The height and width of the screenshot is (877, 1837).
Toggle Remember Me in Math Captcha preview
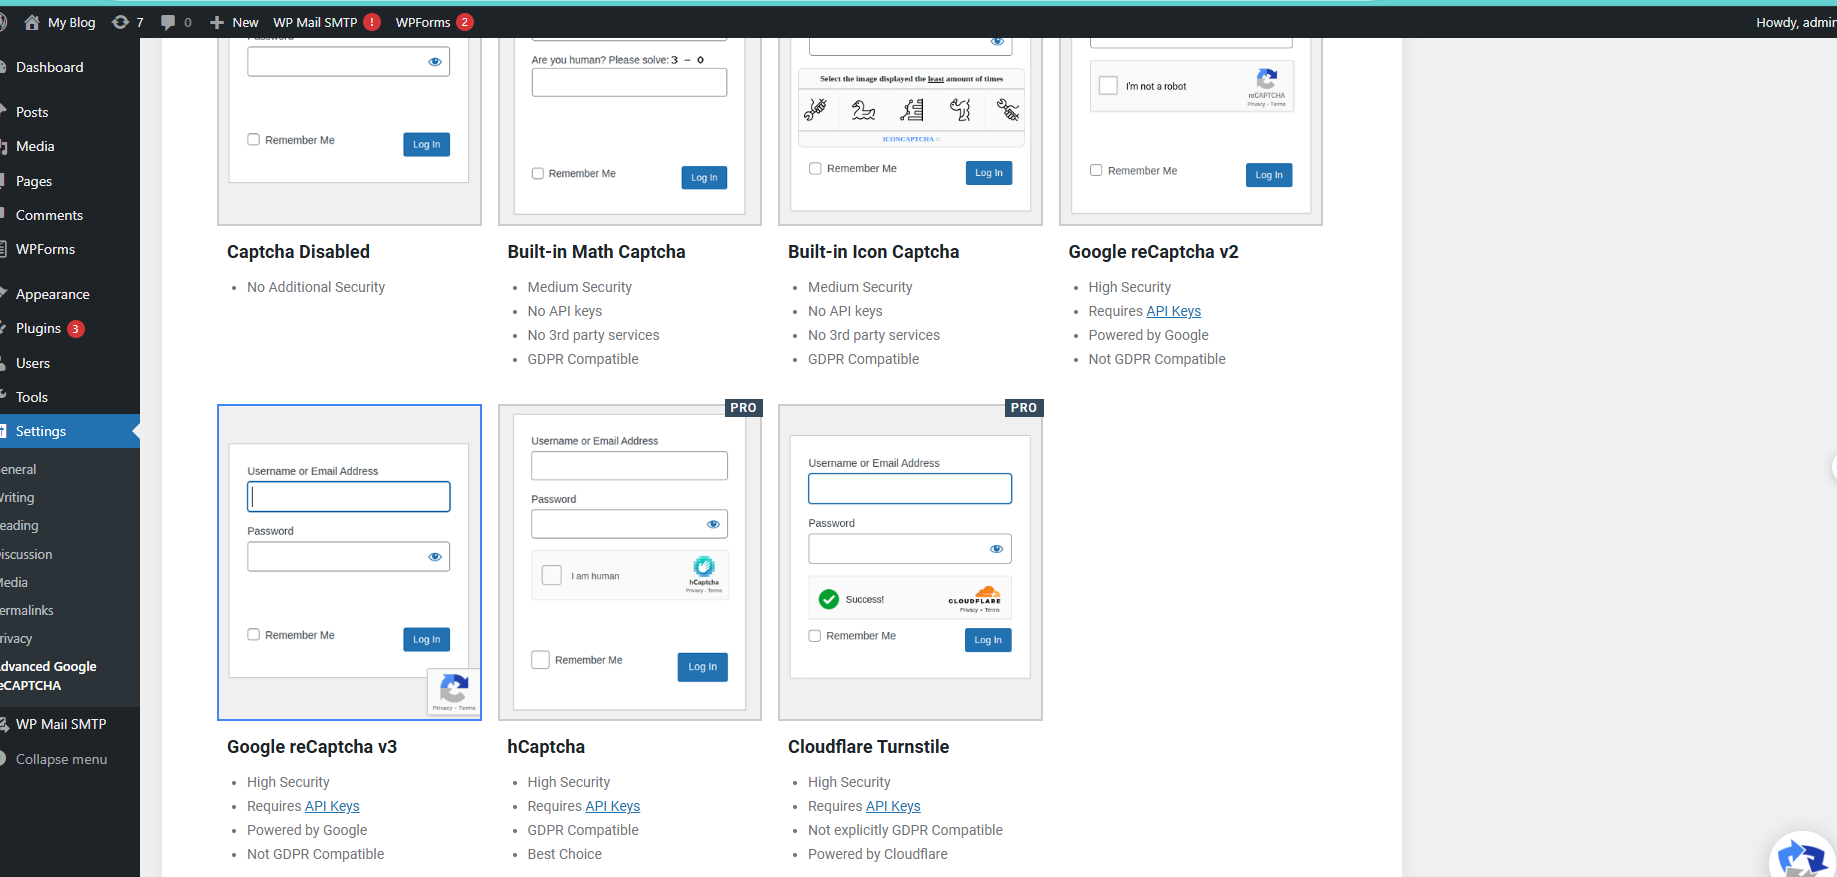click(x=538, y=173)
